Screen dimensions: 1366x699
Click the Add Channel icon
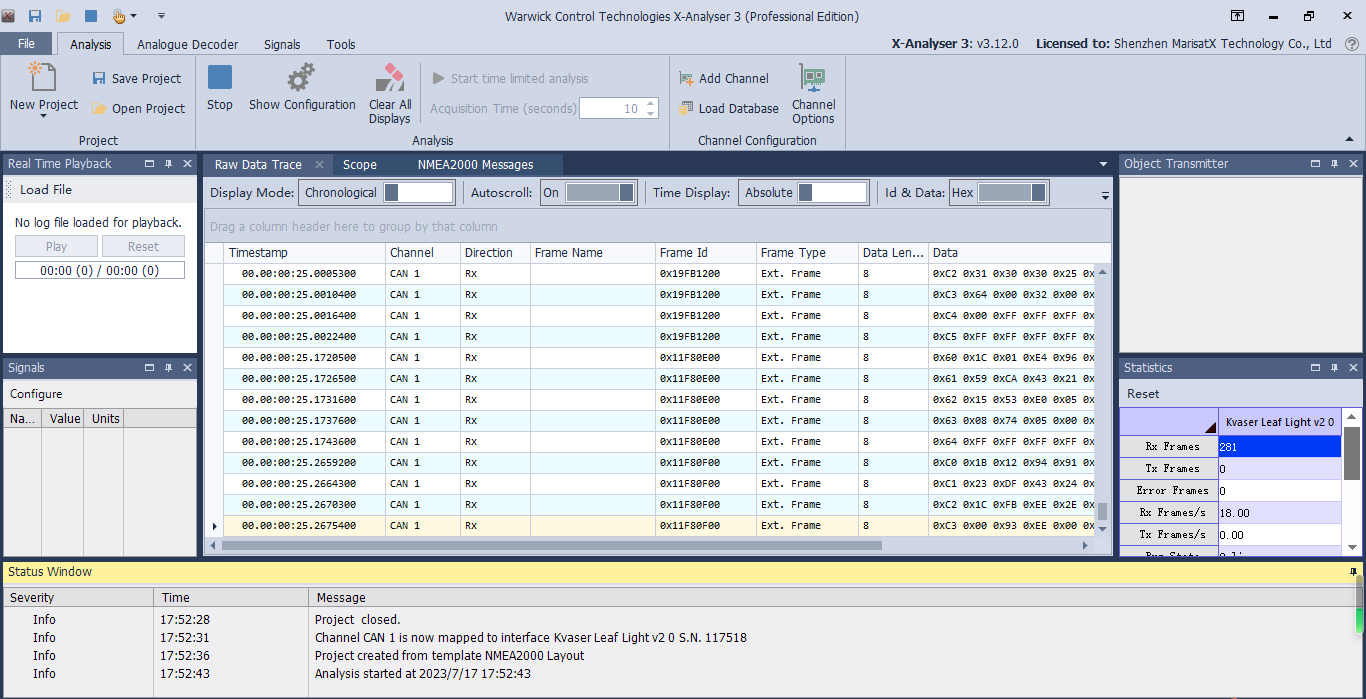pos(686,79)
